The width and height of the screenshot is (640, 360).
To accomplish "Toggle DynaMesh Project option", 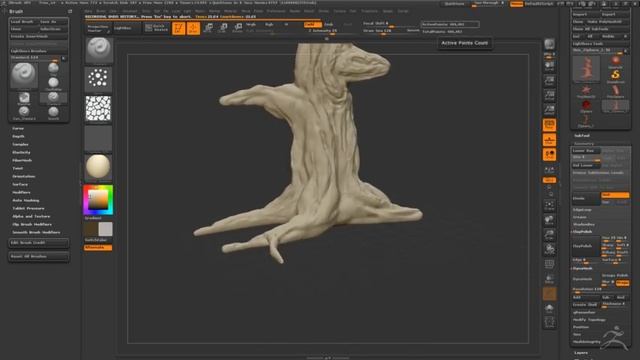I will tap(622, 283).
